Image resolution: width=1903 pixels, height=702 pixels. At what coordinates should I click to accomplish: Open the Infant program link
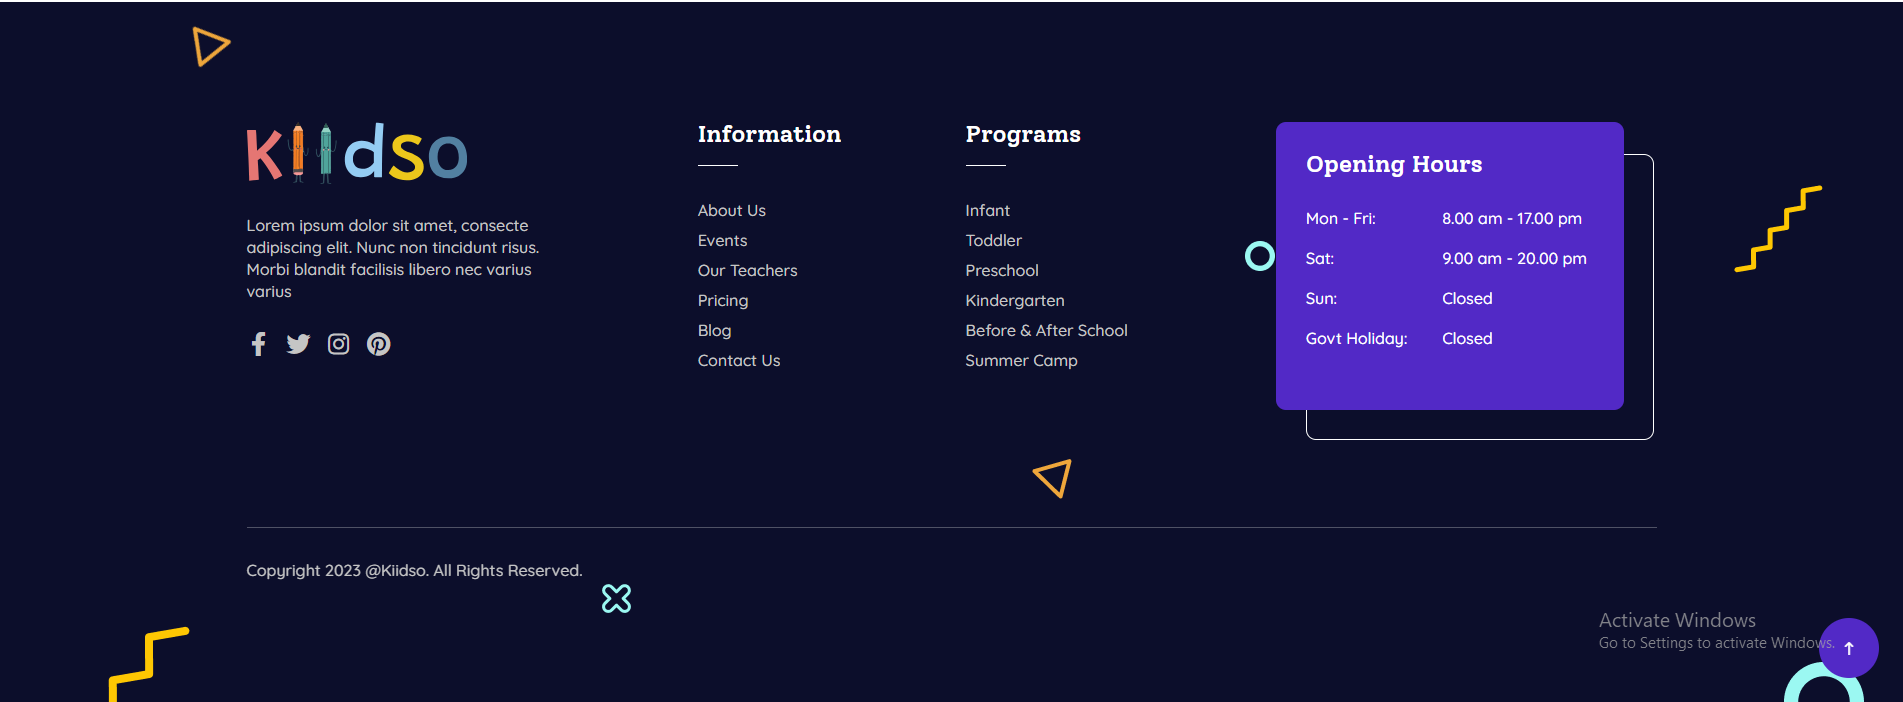987,211
